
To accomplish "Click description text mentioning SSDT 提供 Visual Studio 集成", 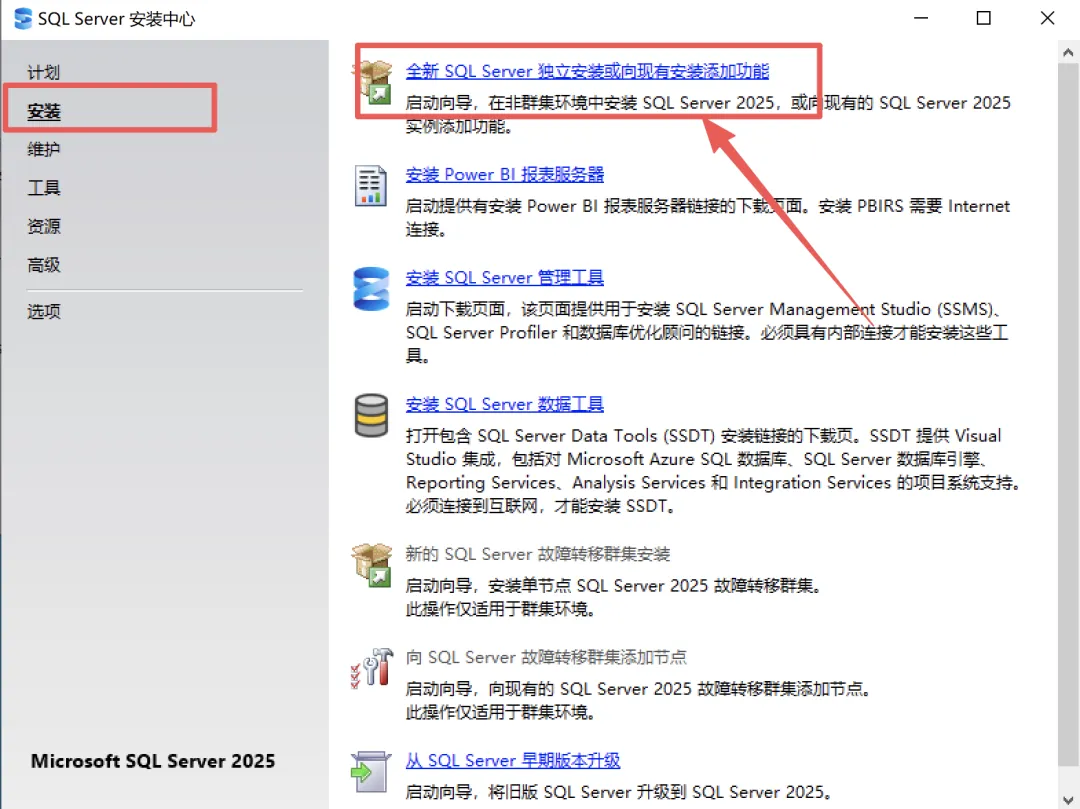I will pyautogui.click(x=713, y=471).
